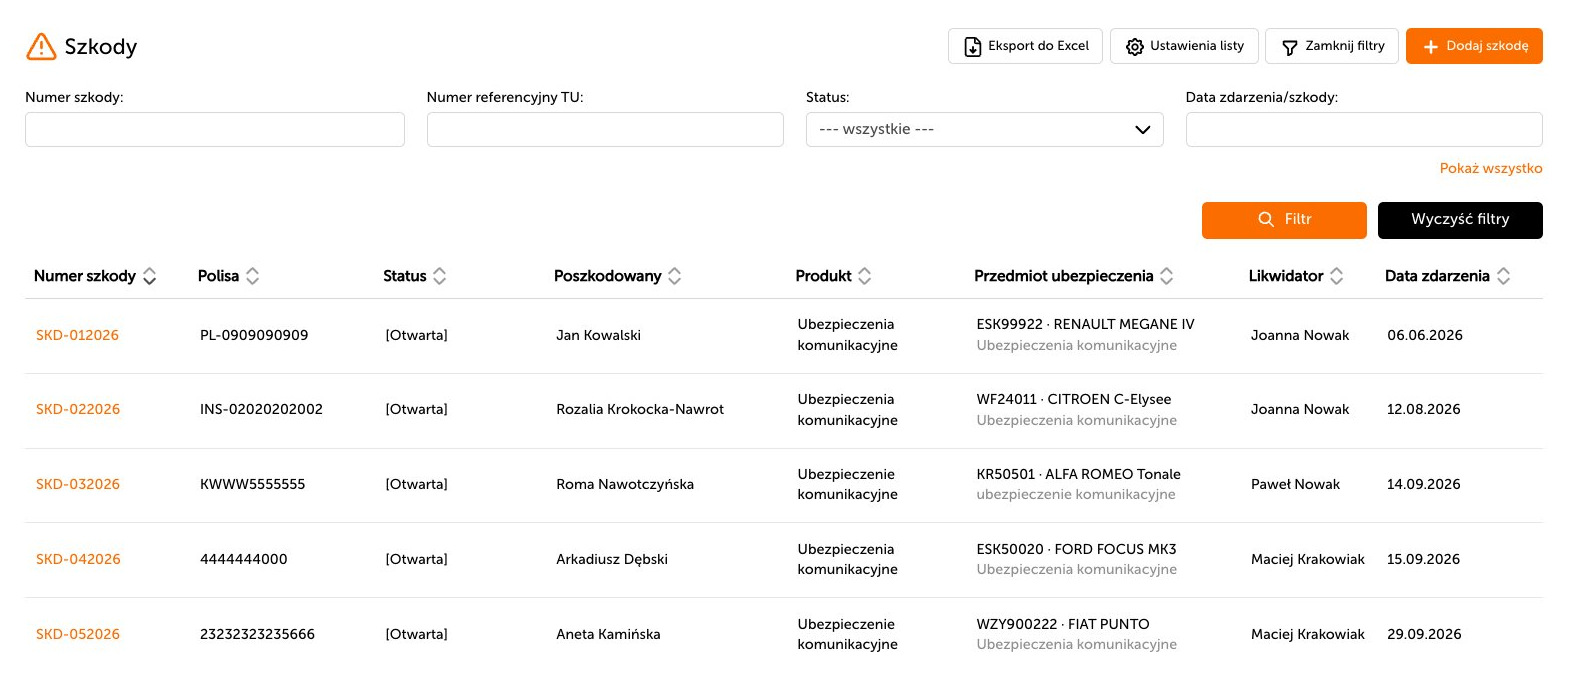Click date 06.06.2026
This screenshot has width=1576, height=686.
tap(1425, 335)
